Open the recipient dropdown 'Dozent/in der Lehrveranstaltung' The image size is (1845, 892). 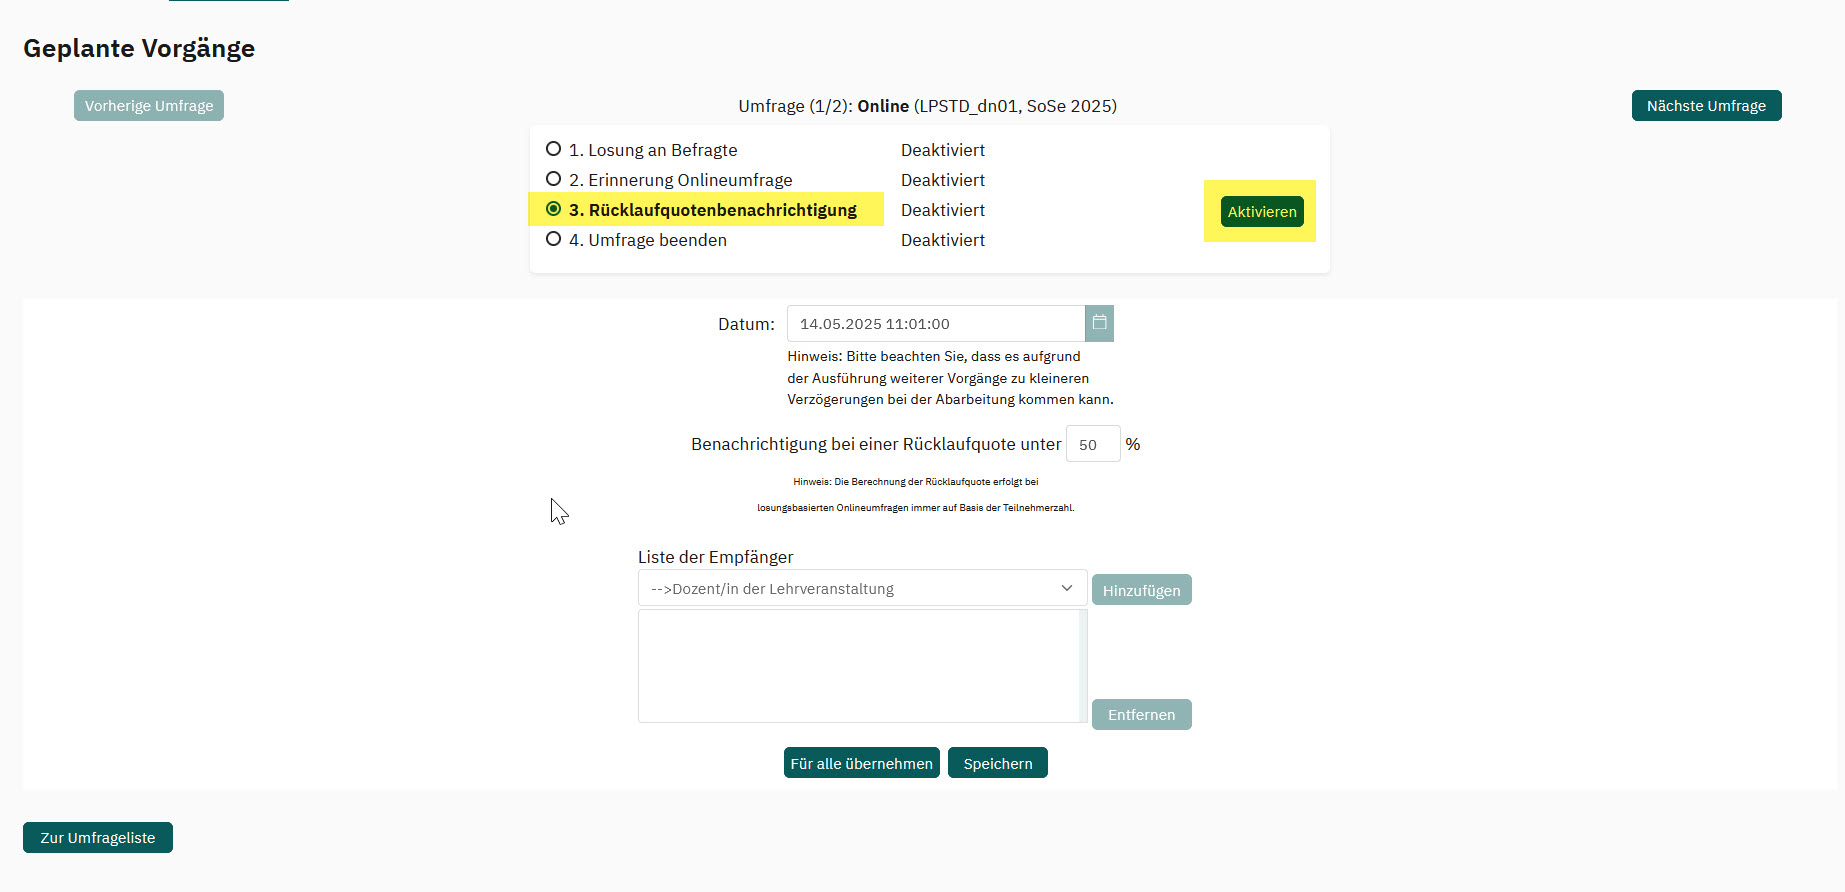tap(862, 588)
